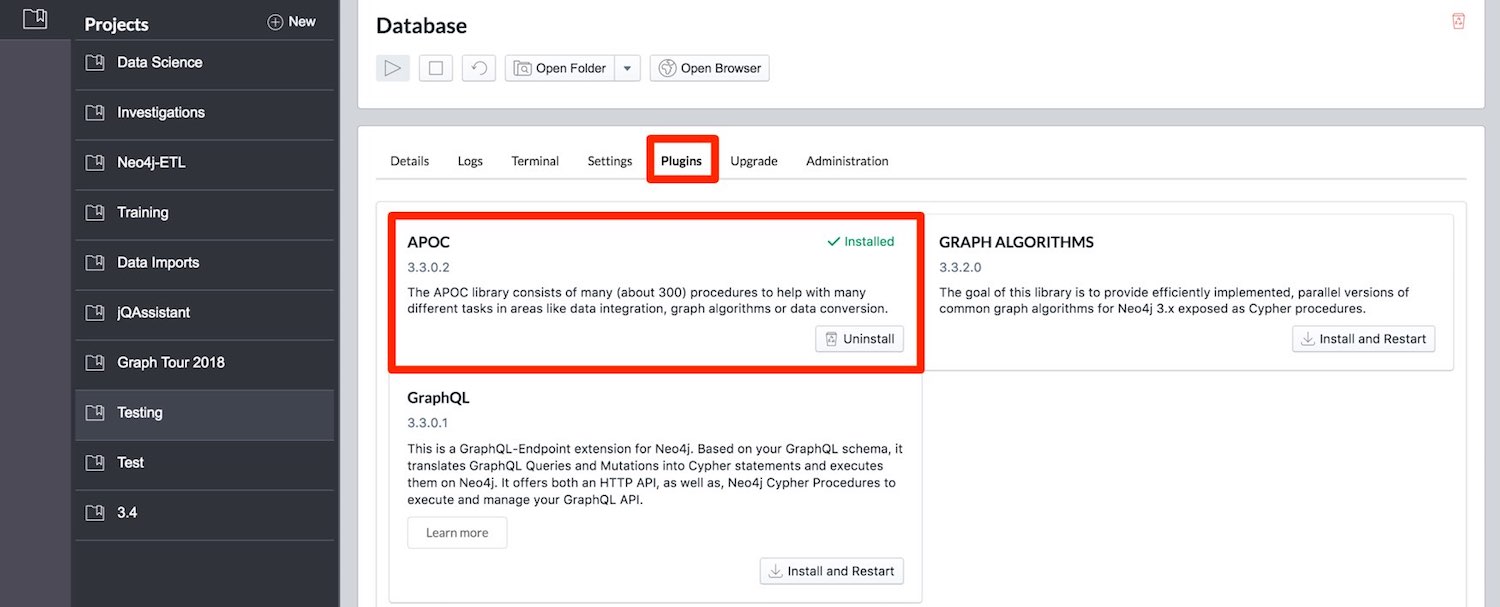This screenshot has height=607, width=1500.
Task: Click the Data Imports project folder icon
Action: (x=95, y=263)
